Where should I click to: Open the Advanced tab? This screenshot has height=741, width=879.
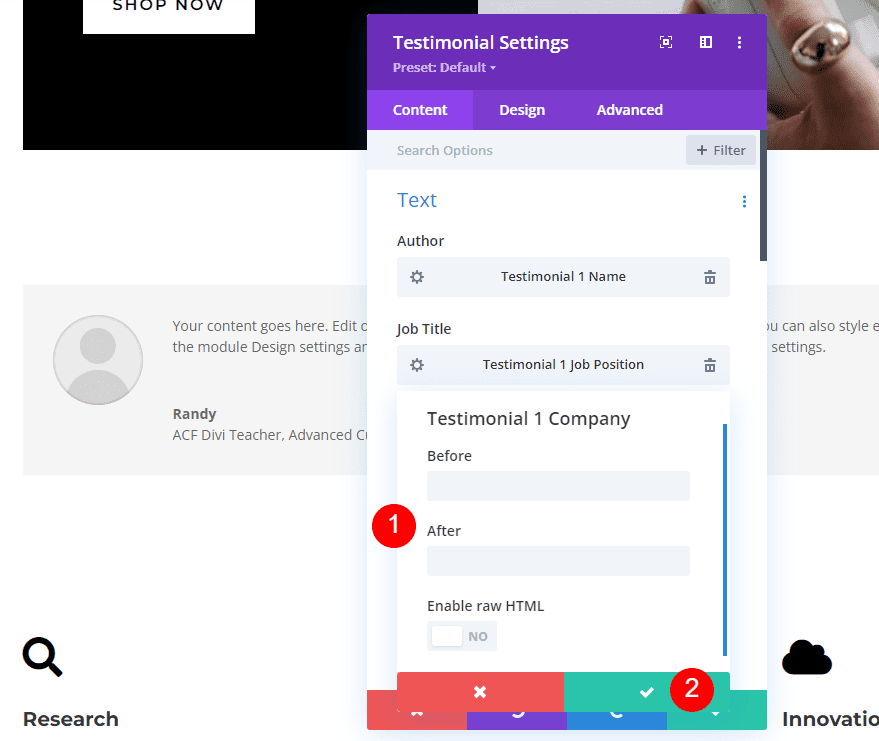click(629, 110)
